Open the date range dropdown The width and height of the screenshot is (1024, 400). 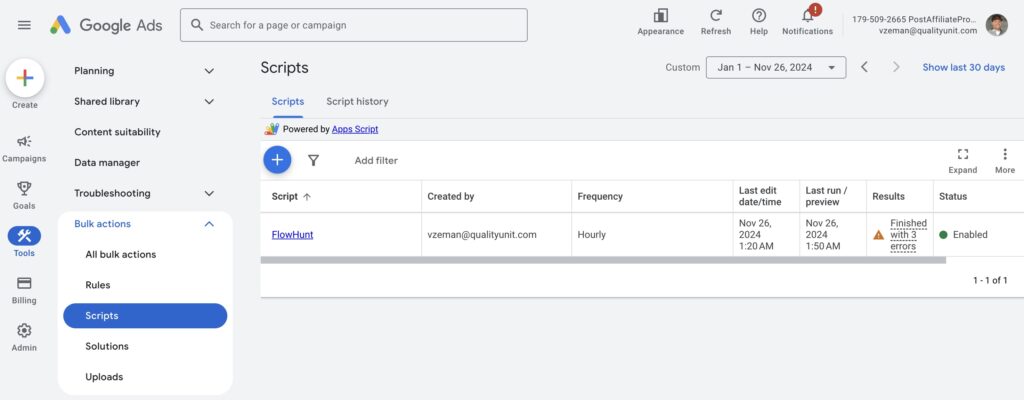pyautogui.click(x=776, y=67)
